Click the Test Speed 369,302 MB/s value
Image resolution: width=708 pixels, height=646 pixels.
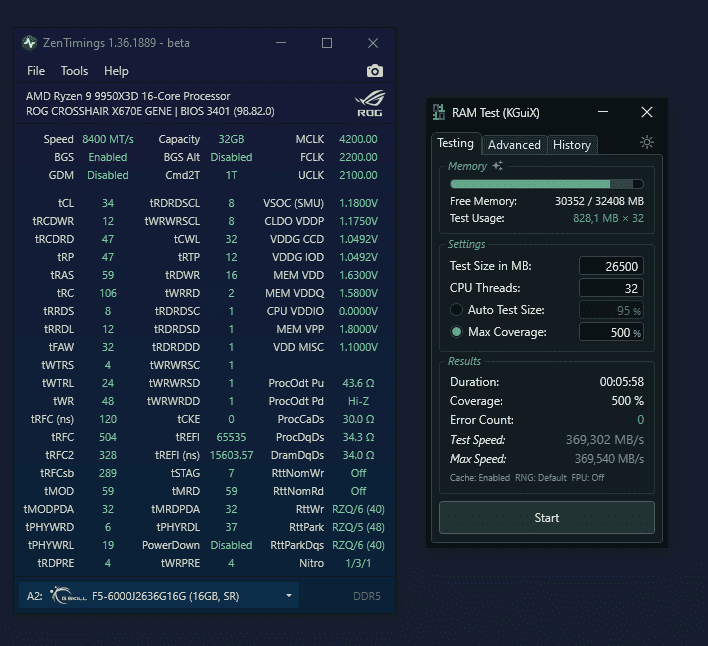click(605, 440)
